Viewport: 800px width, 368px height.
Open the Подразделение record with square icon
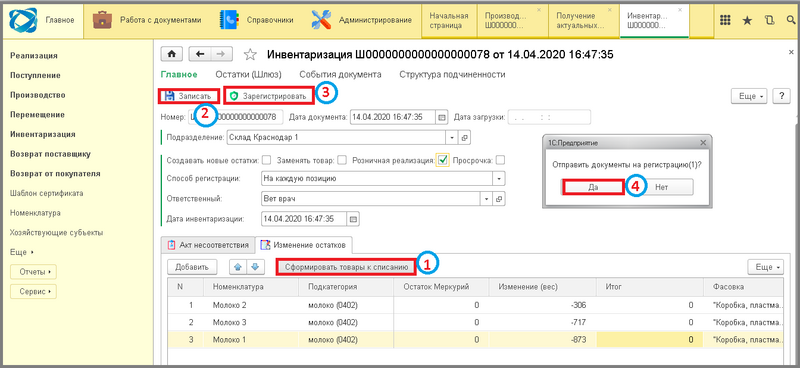pos(464,137)
